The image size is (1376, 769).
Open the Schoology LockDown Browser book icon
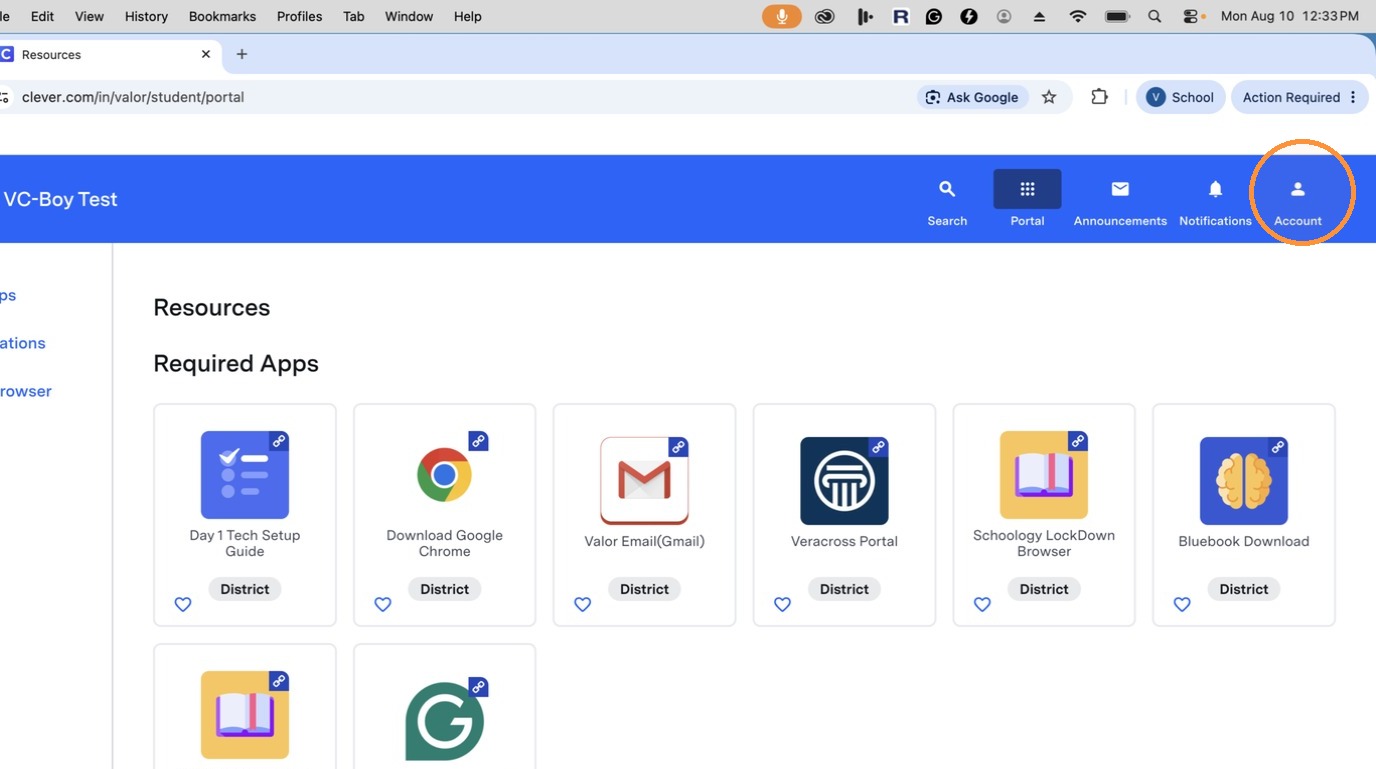1044,475
